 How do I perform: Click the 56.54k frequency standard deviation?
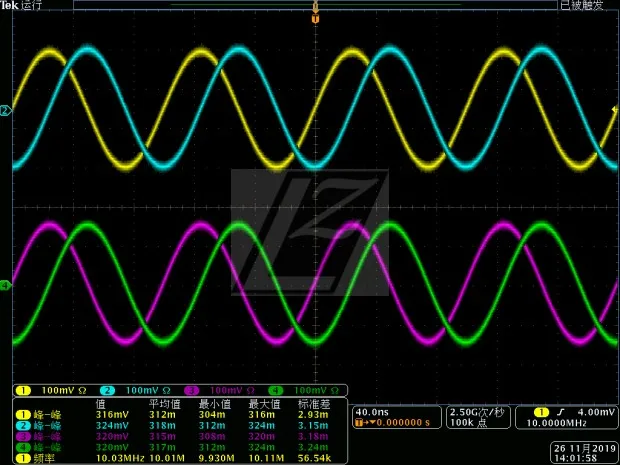pos(314,459)
